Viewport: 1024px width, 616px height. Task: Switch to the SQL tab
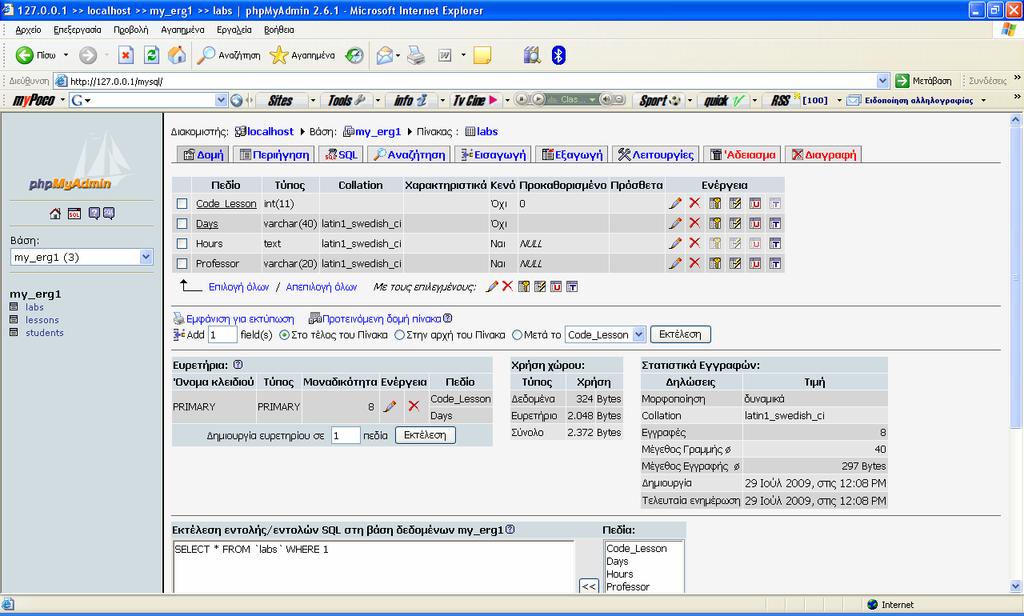[342, 155]
